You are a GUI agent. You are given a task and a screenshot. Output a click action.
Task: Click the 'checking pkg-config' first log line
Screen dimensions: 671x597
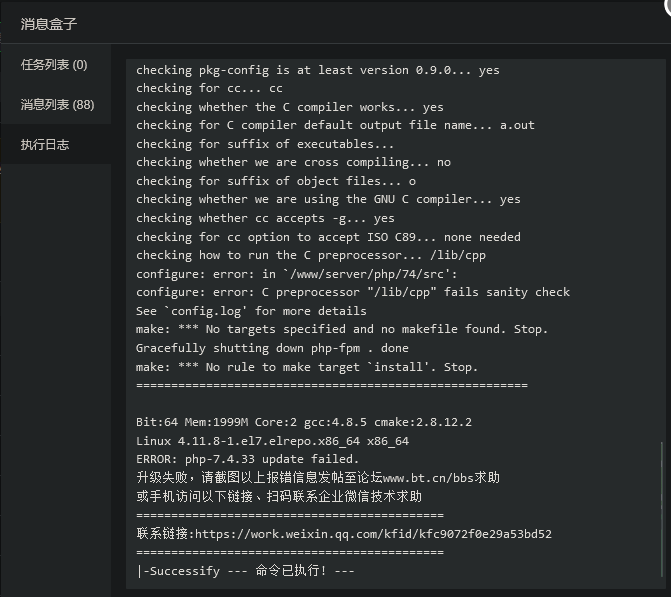point(318,70)
